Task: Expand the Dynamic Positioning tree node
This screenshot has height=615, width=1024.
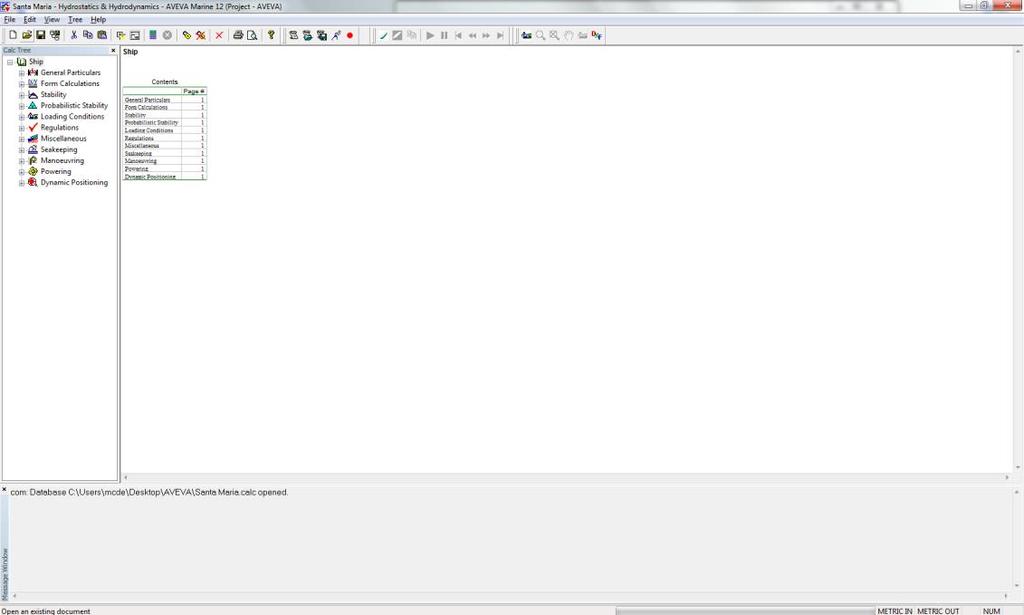Action: [22, 183]
